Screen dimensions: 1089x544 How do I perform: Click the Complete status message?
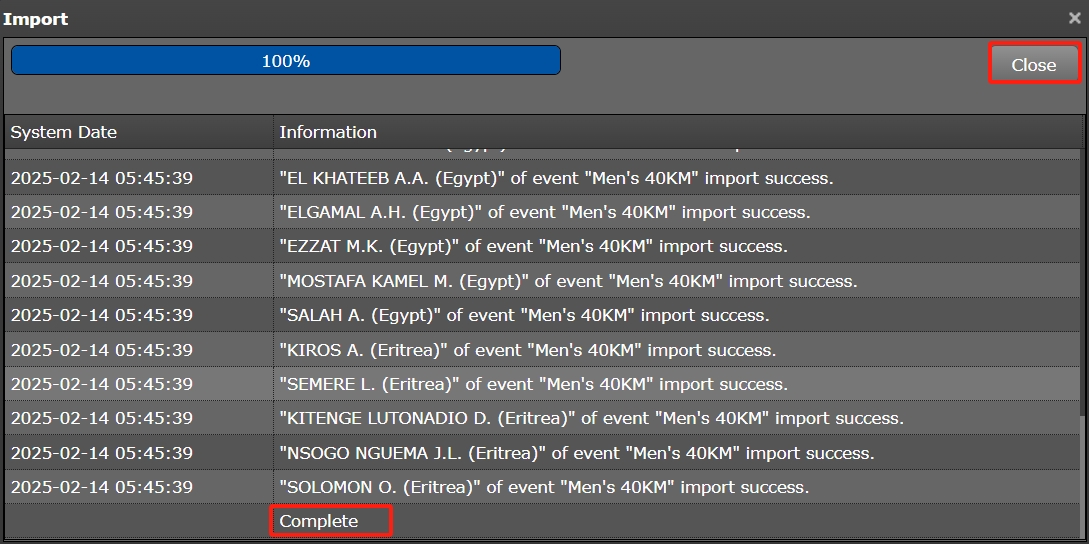click(x=319, y=521)
